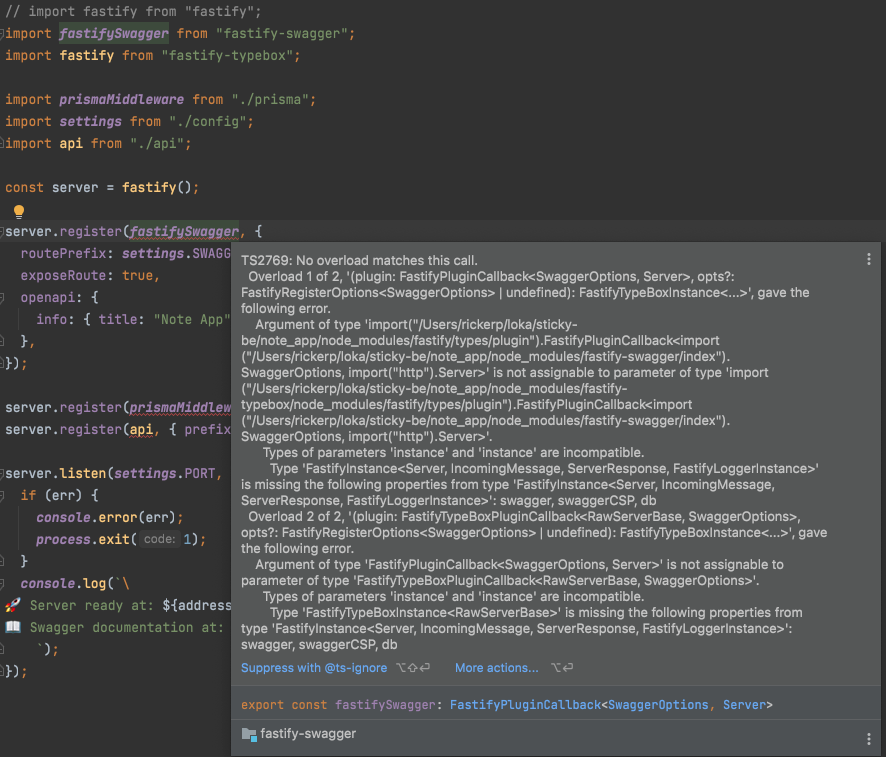The height and width of the screenshot is (757, 886).
Task: Click the const server = fastify() line
Action: 102,188
